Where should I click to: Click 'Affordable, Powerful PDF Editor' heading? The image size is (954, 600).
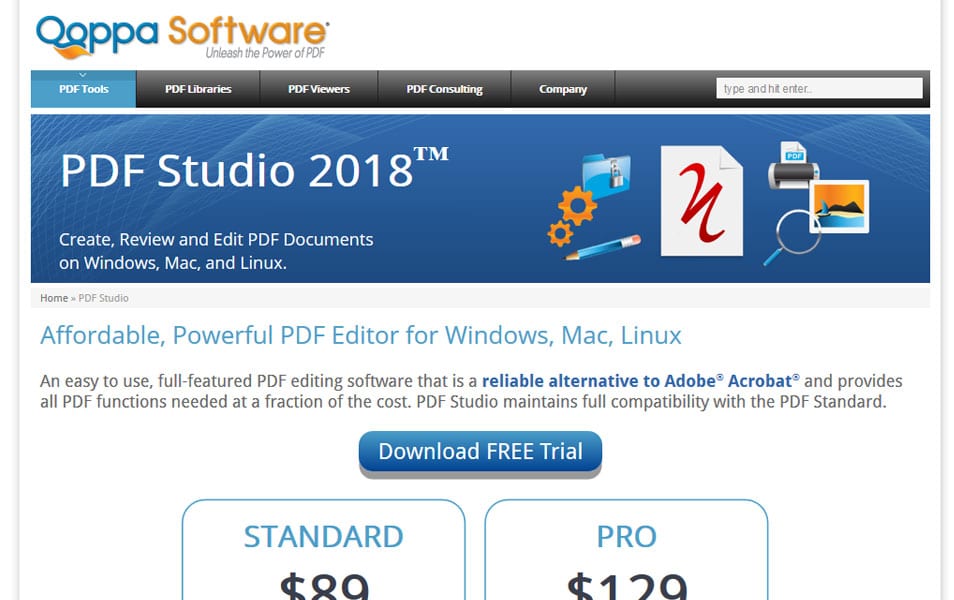(x=361, y=336)
